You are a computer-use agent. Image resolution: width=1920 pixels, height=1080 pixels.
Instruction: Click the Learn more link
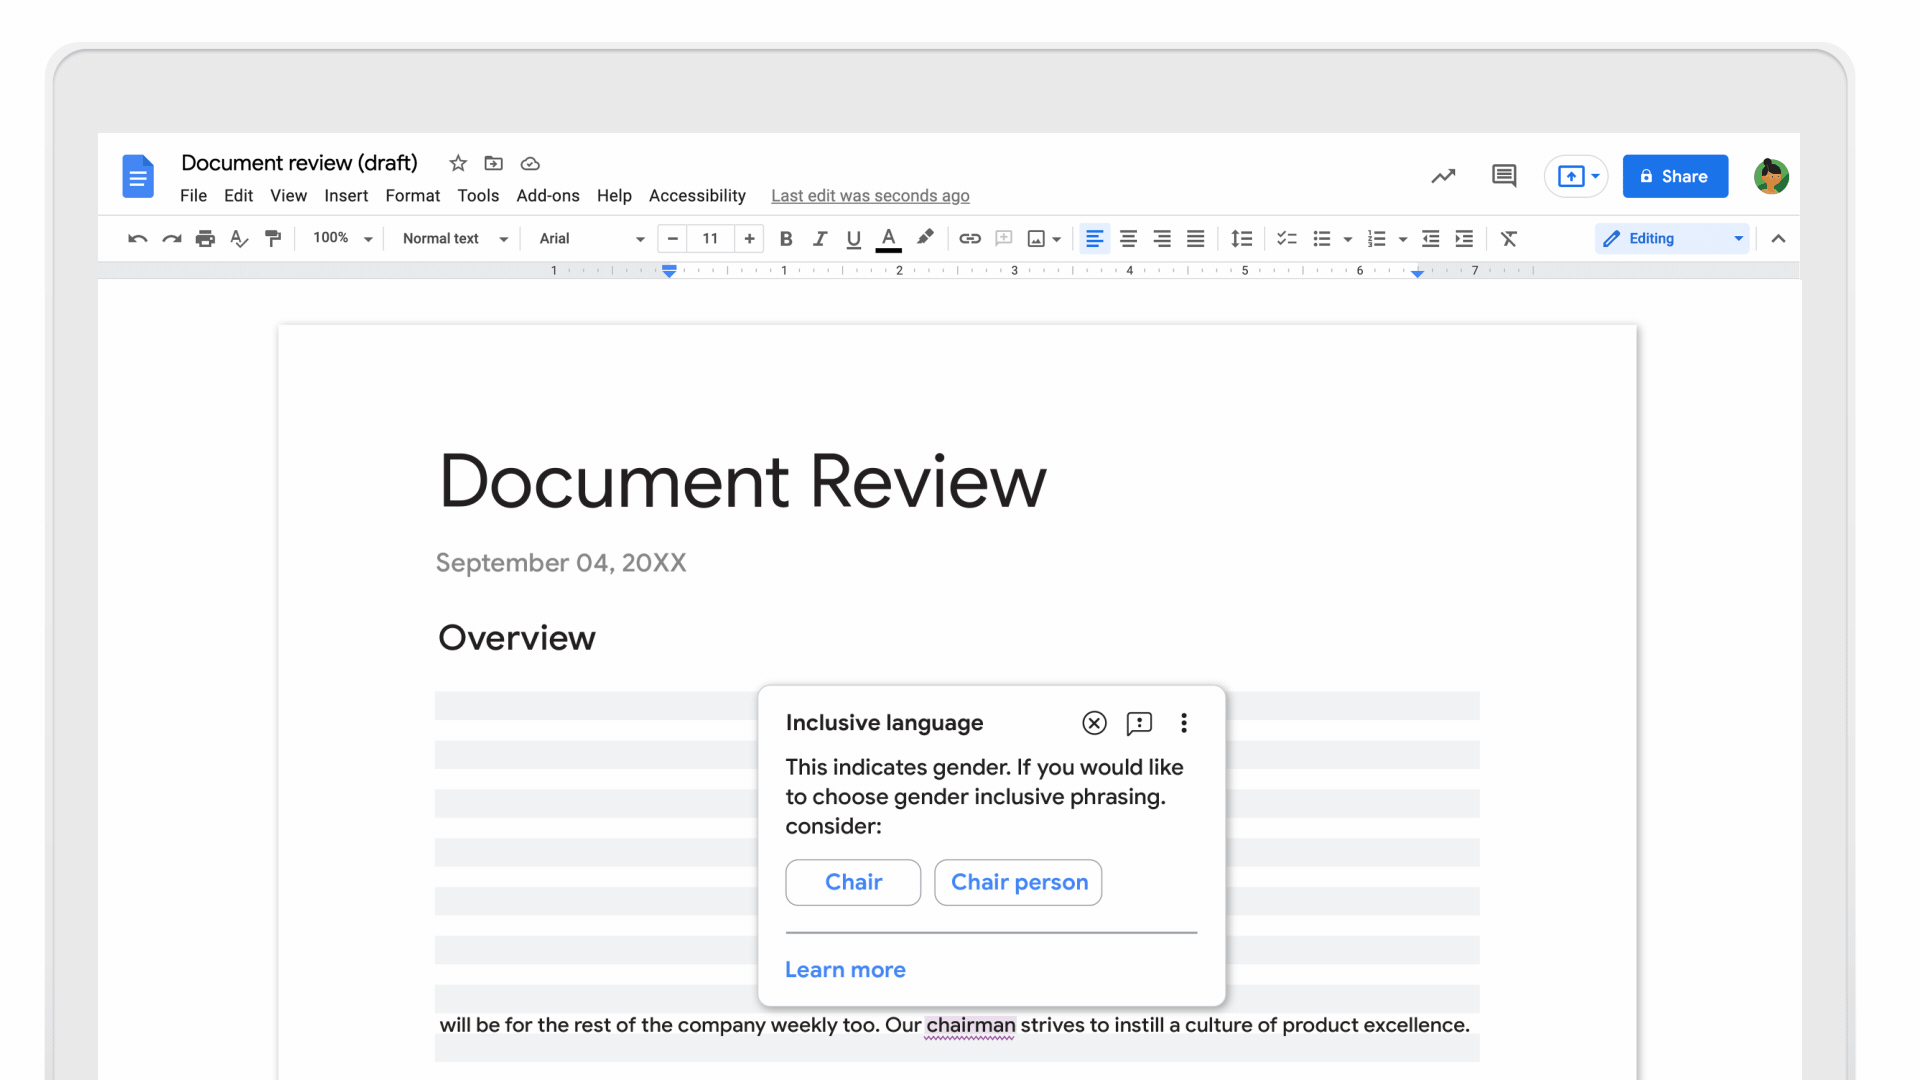click(x=845, y=969)
